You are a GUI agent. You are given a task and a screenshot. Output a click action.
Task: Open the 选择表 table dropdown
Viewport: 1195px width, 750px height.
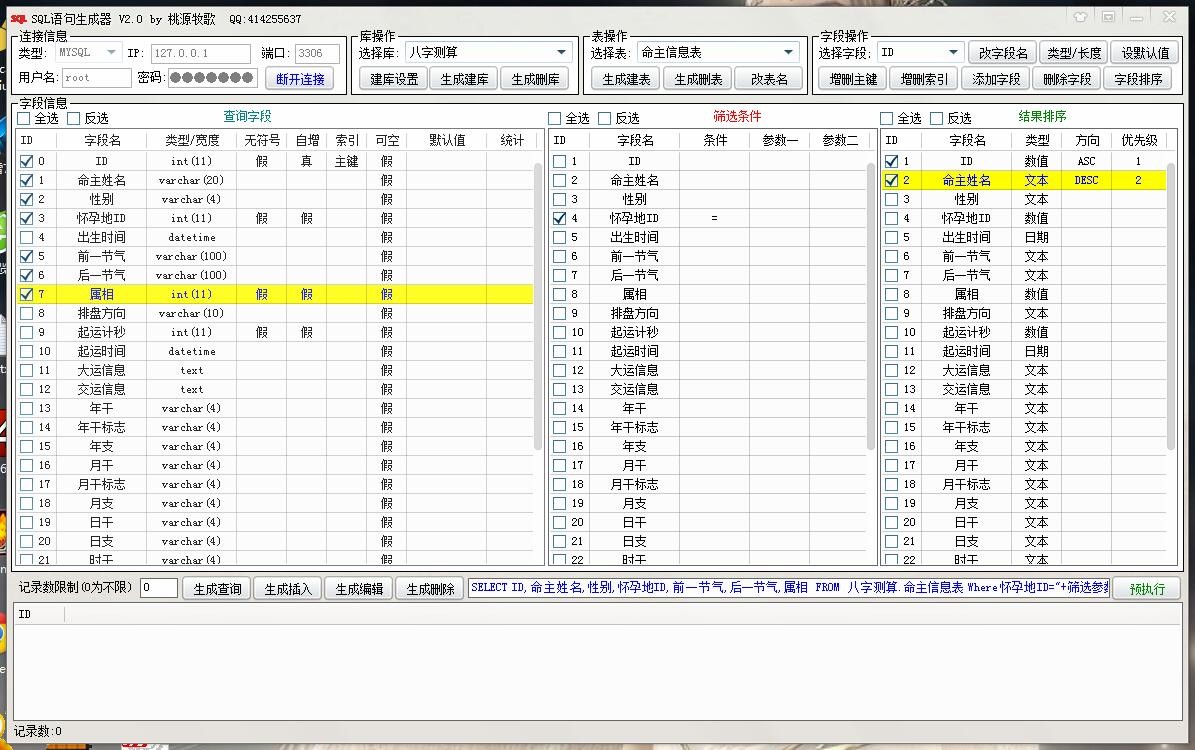click(x=788, y=53)
